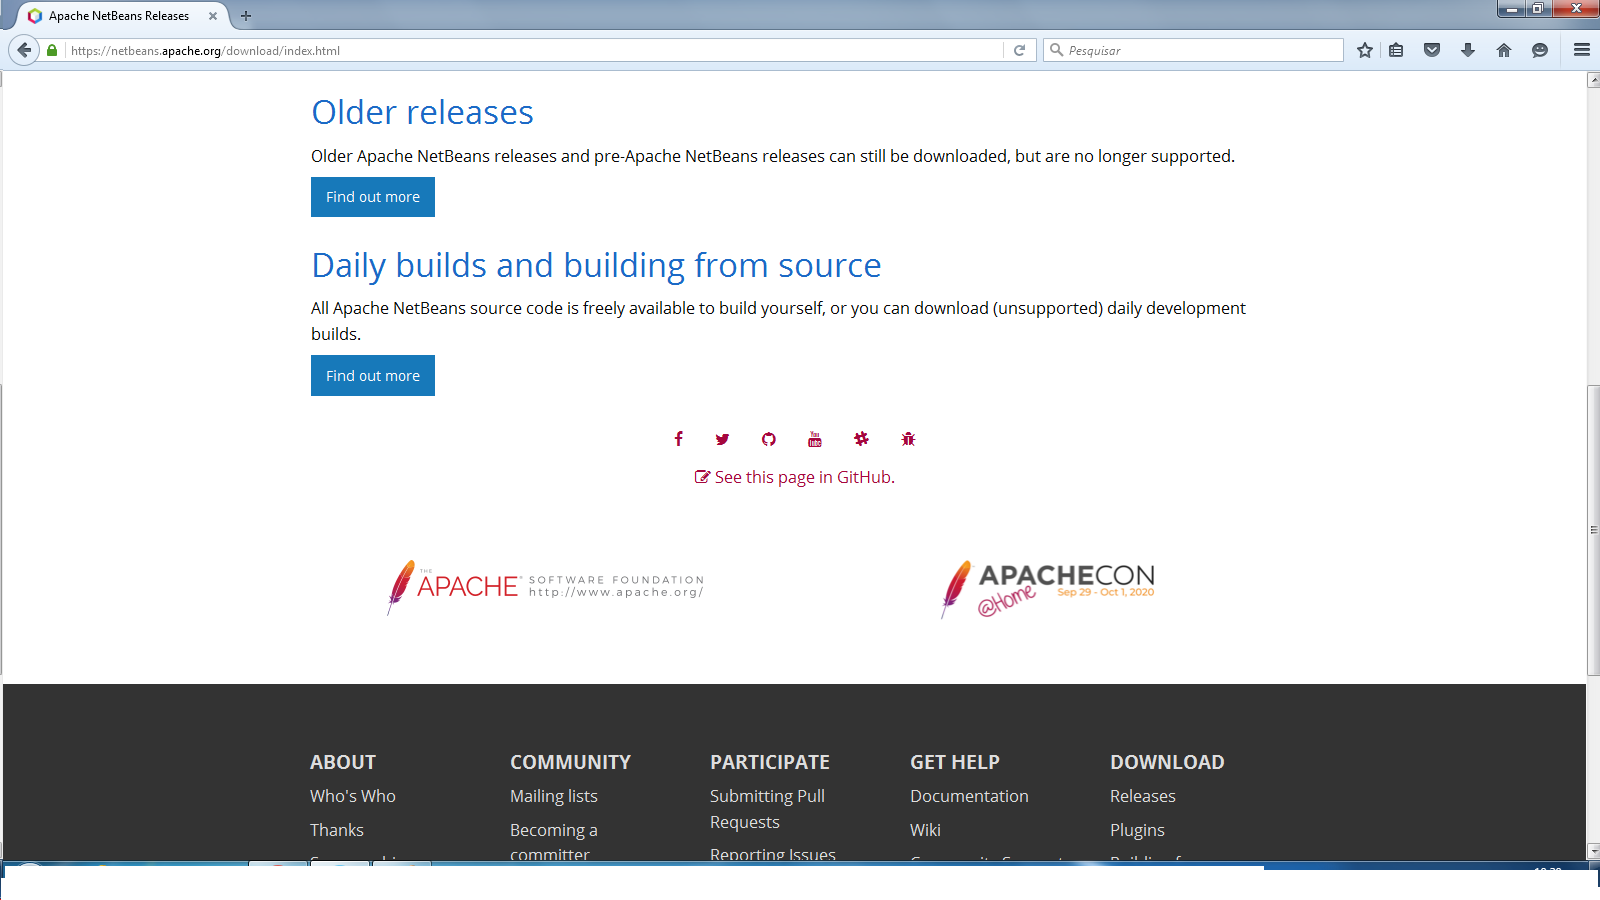This screenshot has height=900, width=1600.
Task: Click the Pesquisar search field
Action: 1193,50
